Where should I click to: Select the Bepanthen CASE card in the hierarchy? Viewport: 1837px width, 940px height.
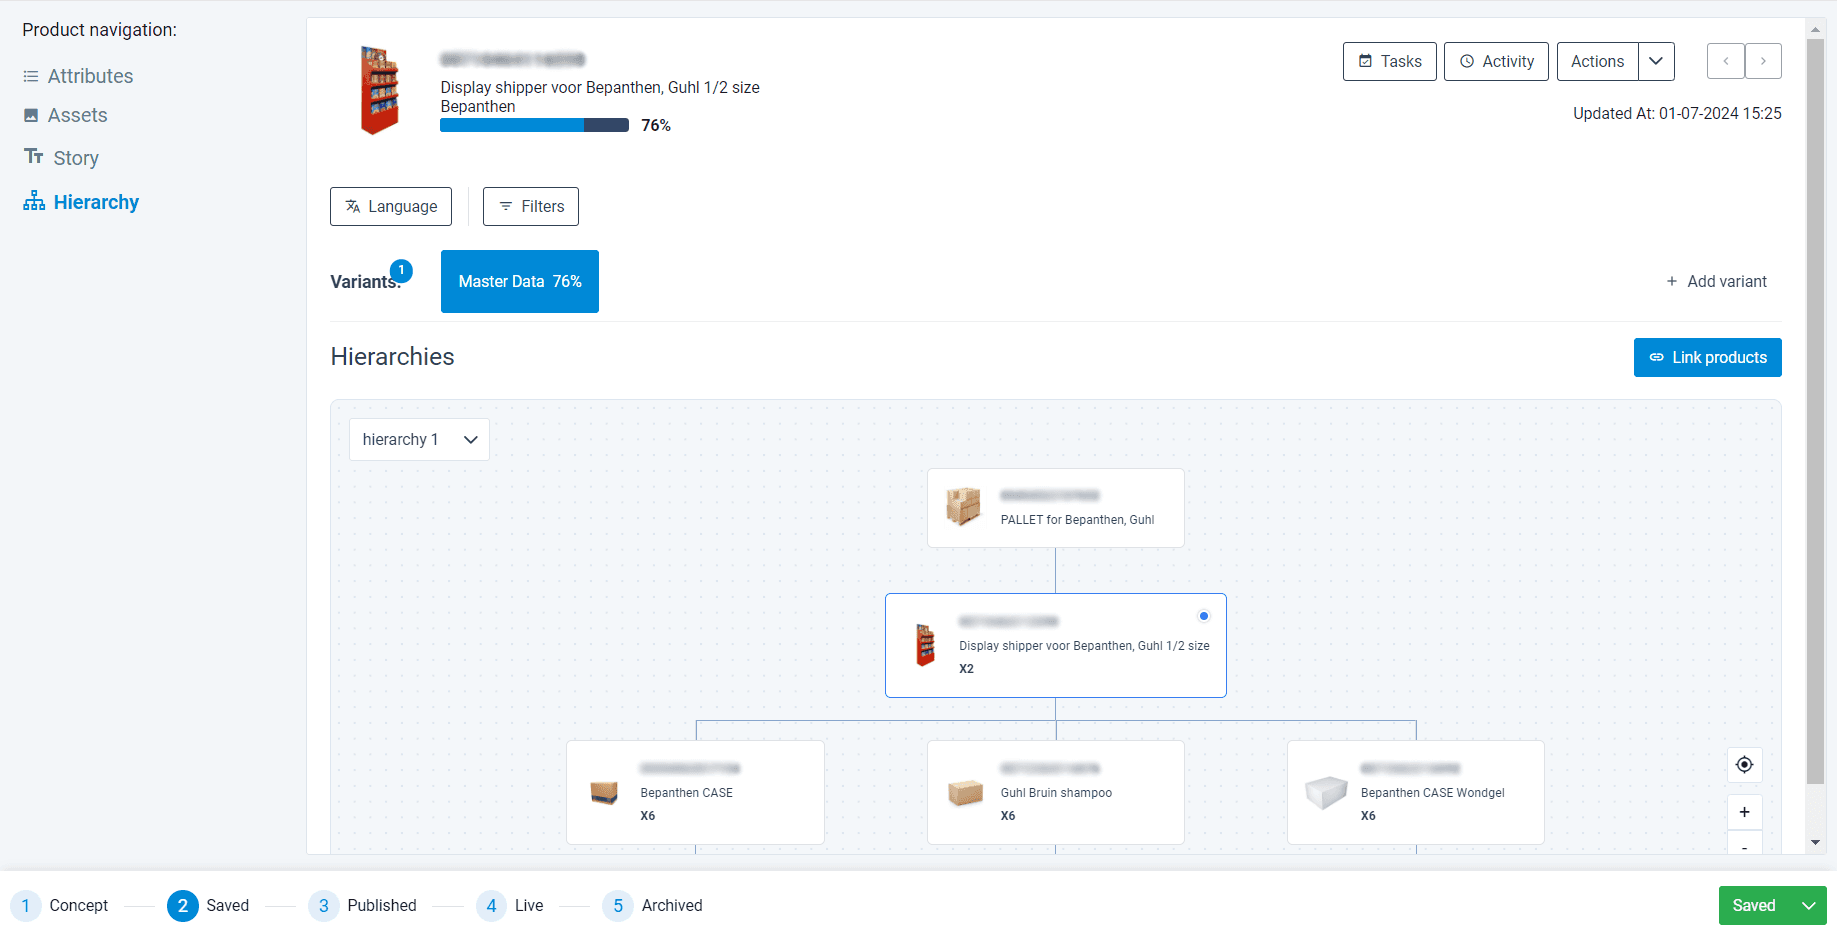click(695, 792)
